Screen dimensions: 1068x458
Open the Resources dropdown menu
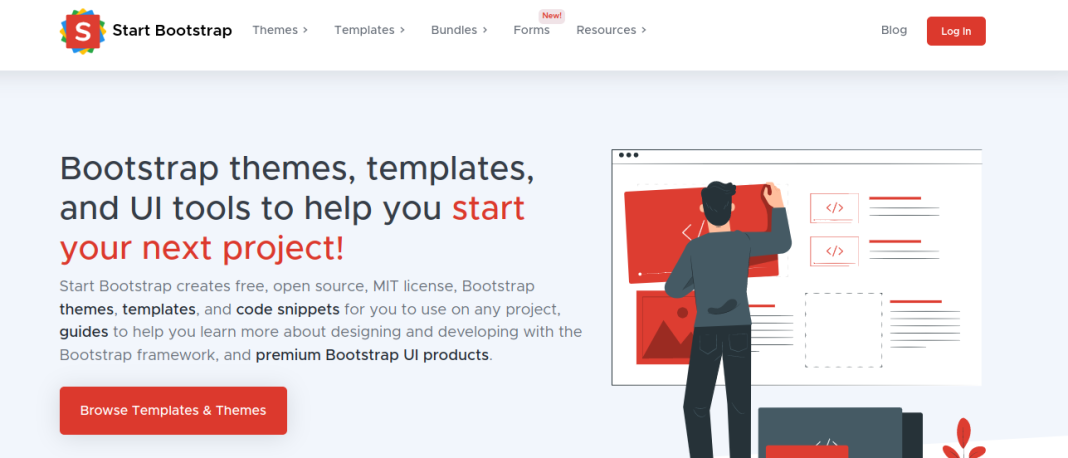611,30
